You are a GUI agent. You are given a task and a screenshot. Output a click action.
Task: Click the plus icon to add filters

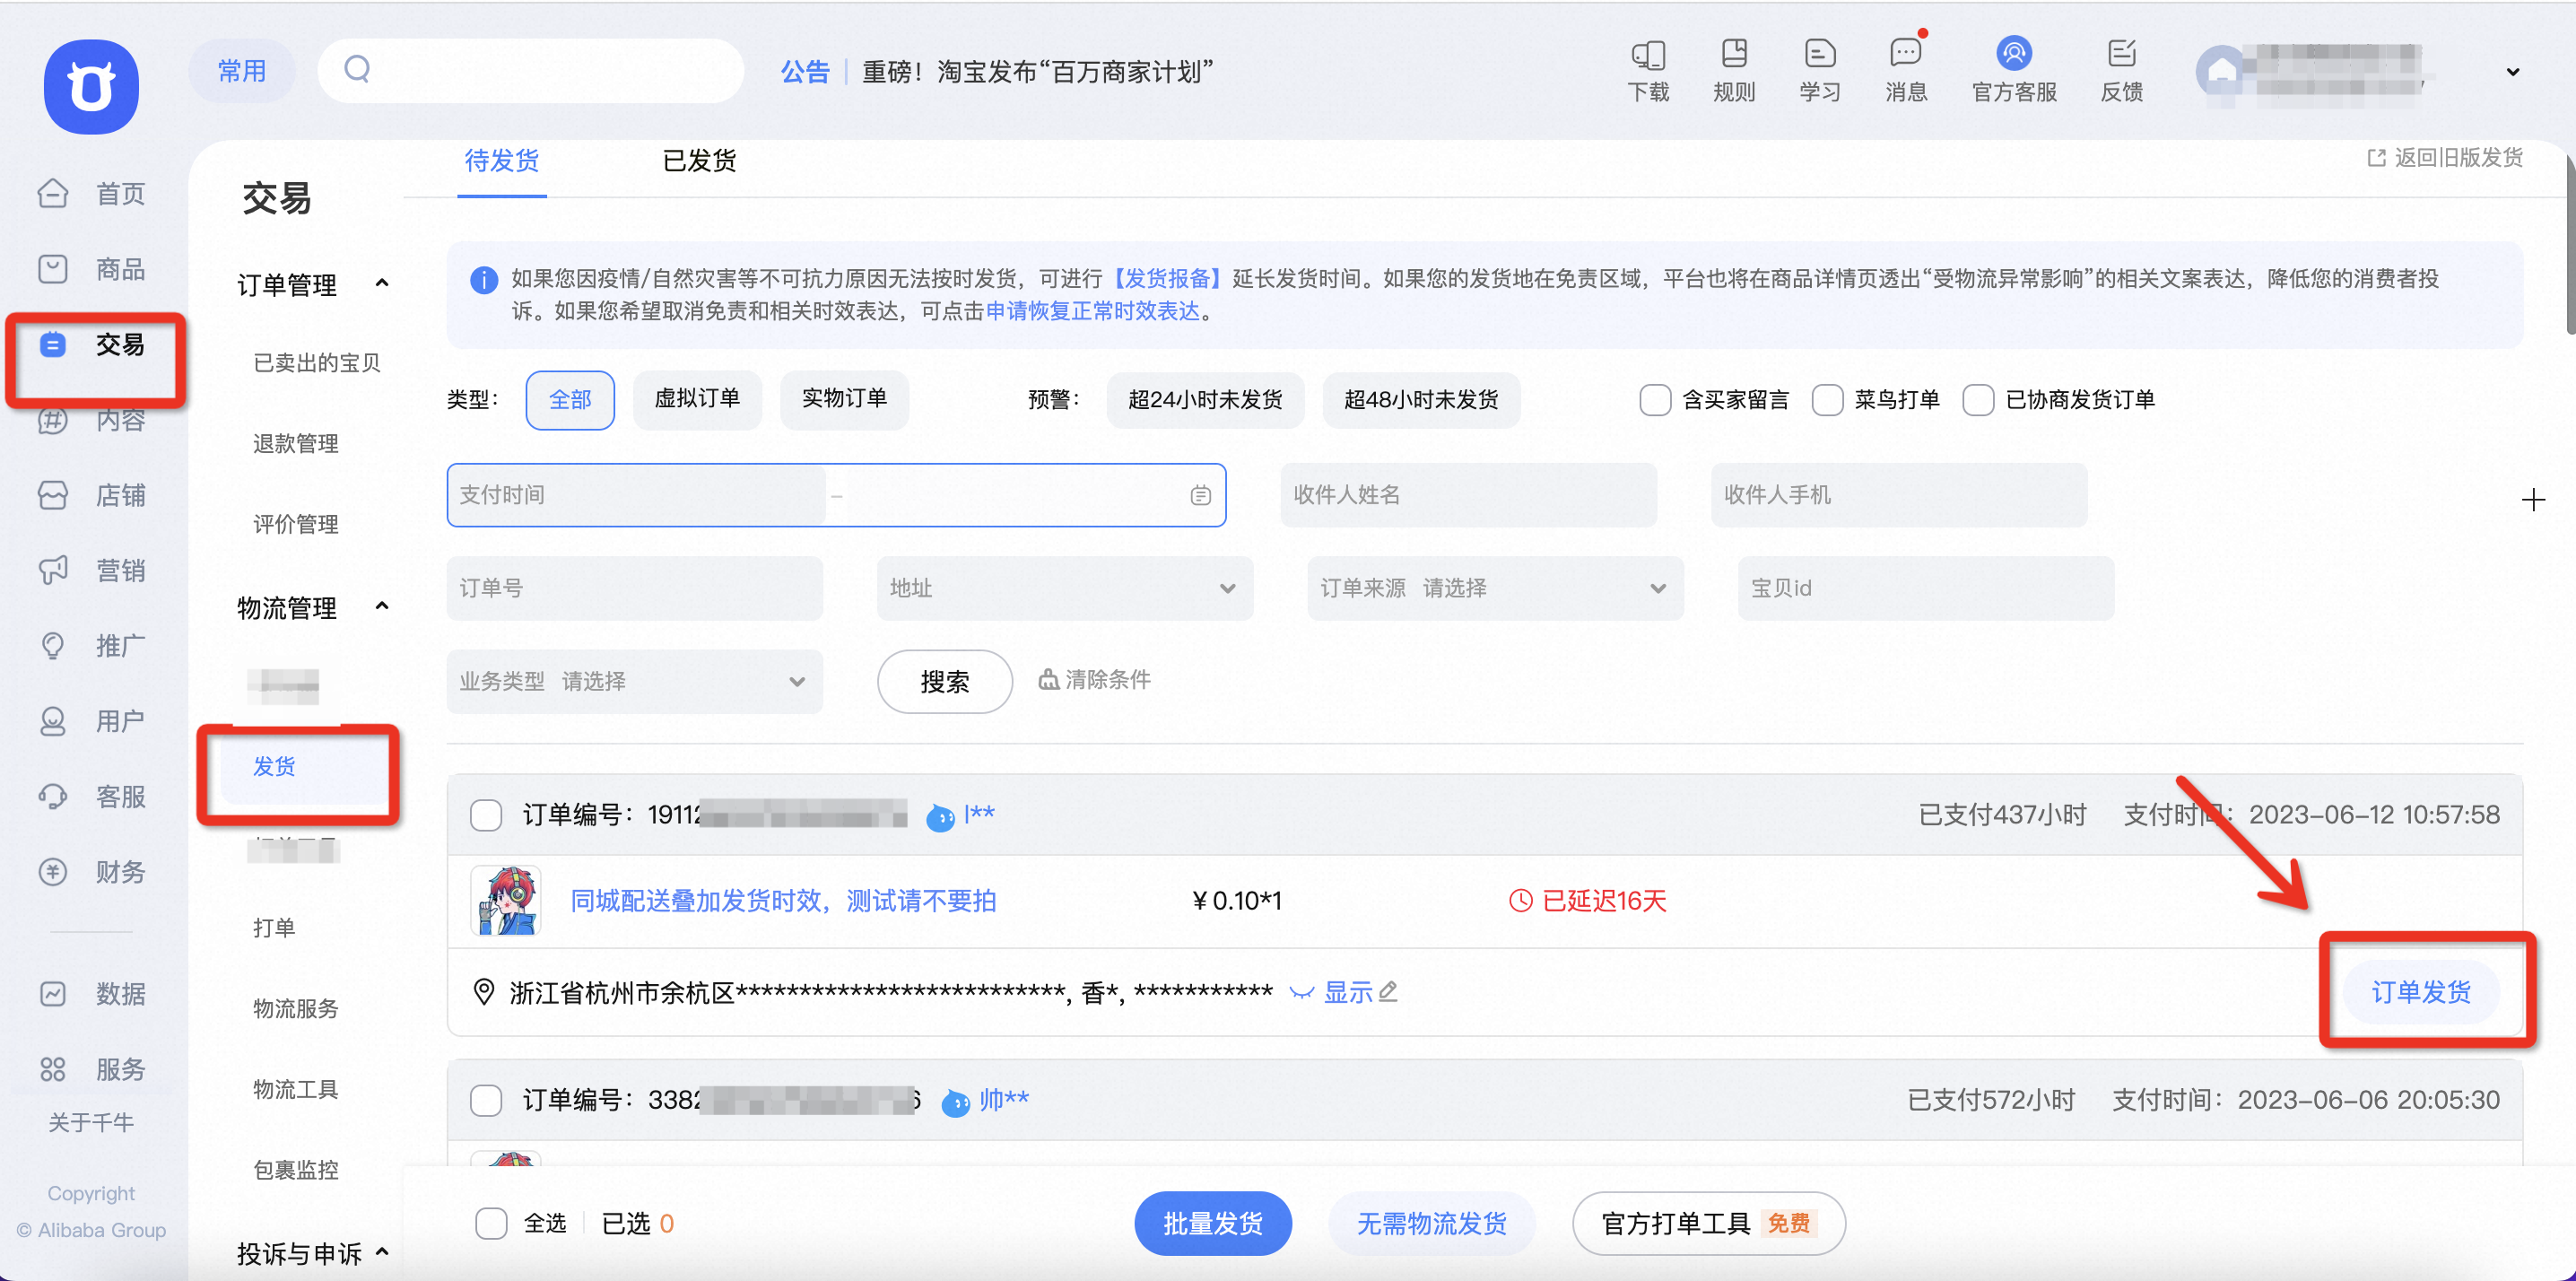click(x=2532, y=499)
